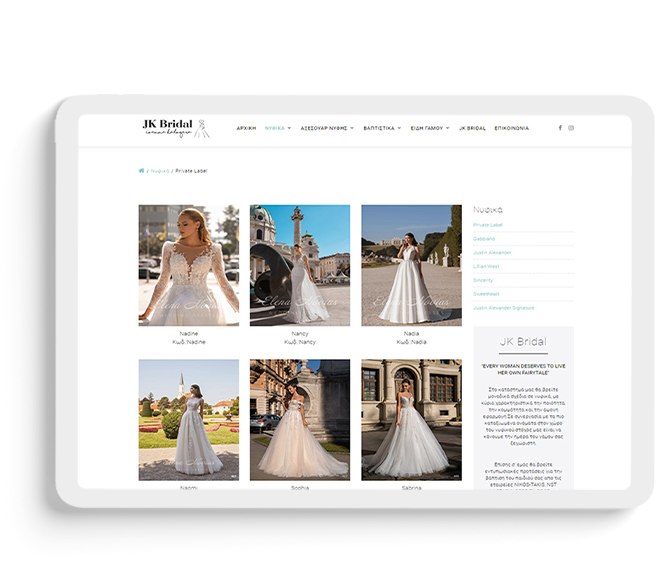Open the ΕΙΔΗ ΓΑΜΟΥ menu item

tap(426, 128)
